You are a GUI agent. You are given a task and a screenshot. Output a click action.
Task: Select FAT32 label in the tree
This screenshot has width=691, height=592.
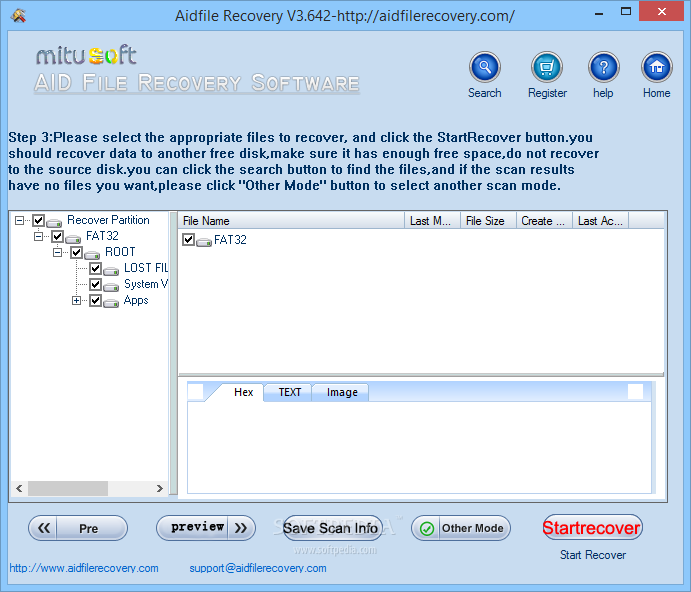[x=102, y=236]
